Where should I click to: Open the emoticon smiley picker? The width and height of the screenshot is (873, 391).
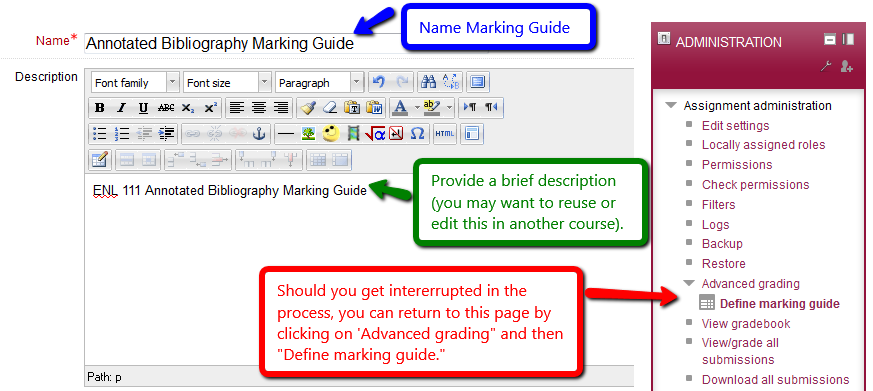click(331, 134)
